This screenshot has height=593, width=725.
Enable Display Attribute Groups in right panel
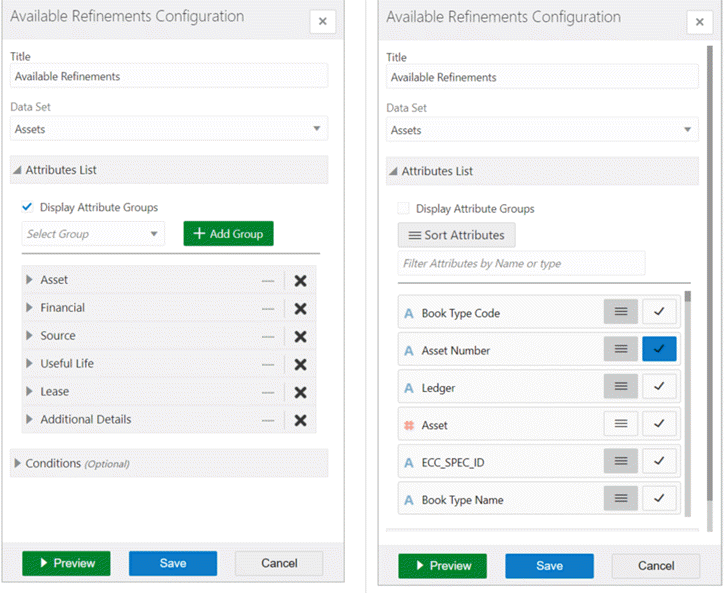403,209
